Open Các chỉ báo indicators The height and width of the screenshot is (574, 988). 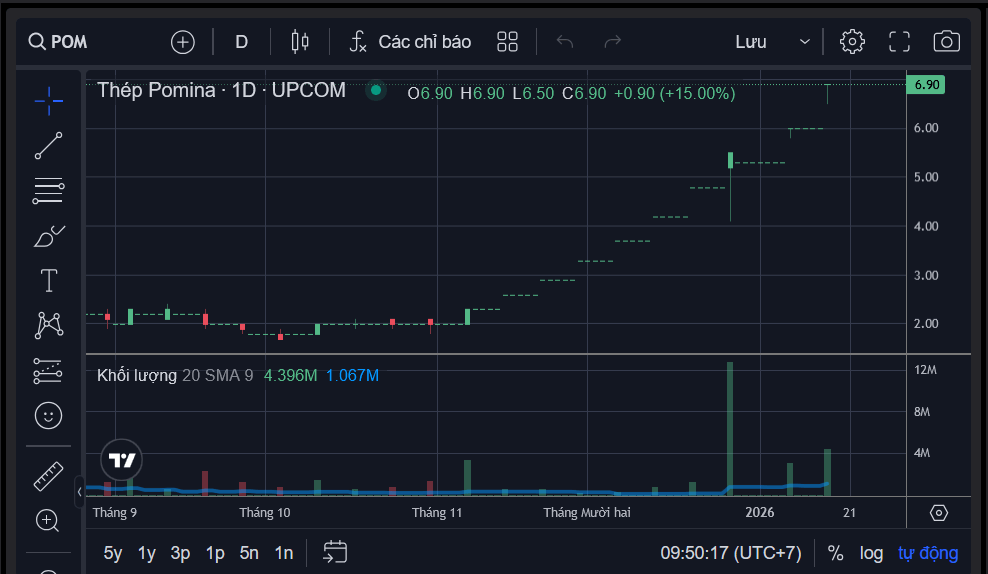(x=409, y=42)
